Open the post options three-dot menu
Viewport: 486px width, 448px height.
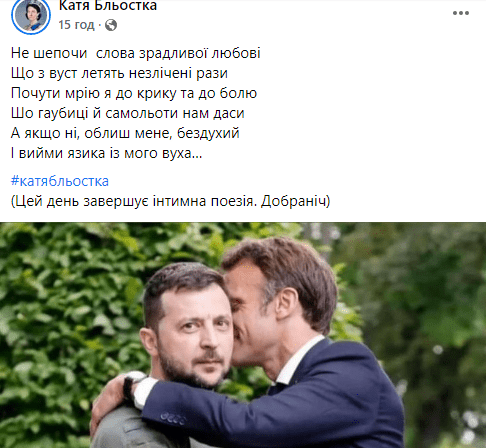[461, 13]
